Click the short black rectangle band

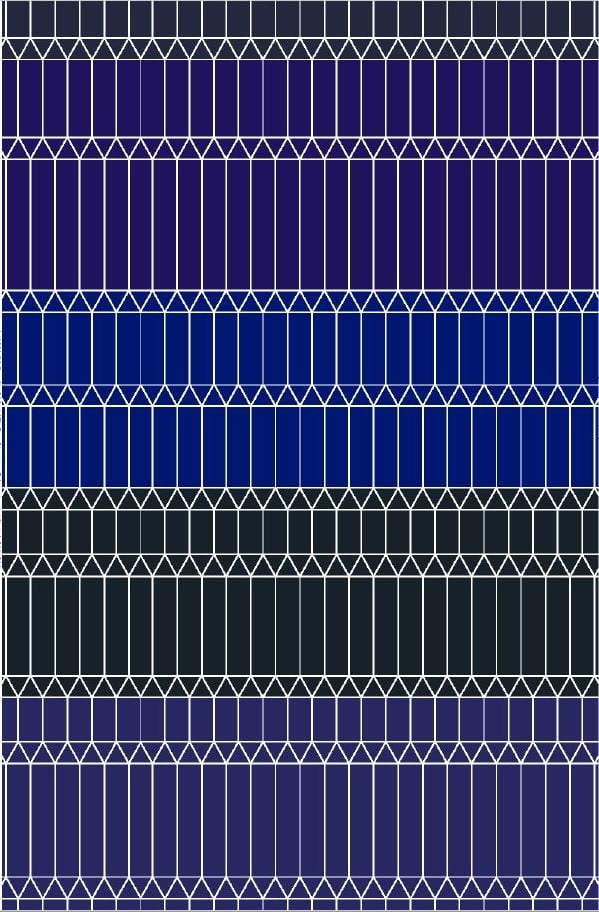click(x=300, y=532)
